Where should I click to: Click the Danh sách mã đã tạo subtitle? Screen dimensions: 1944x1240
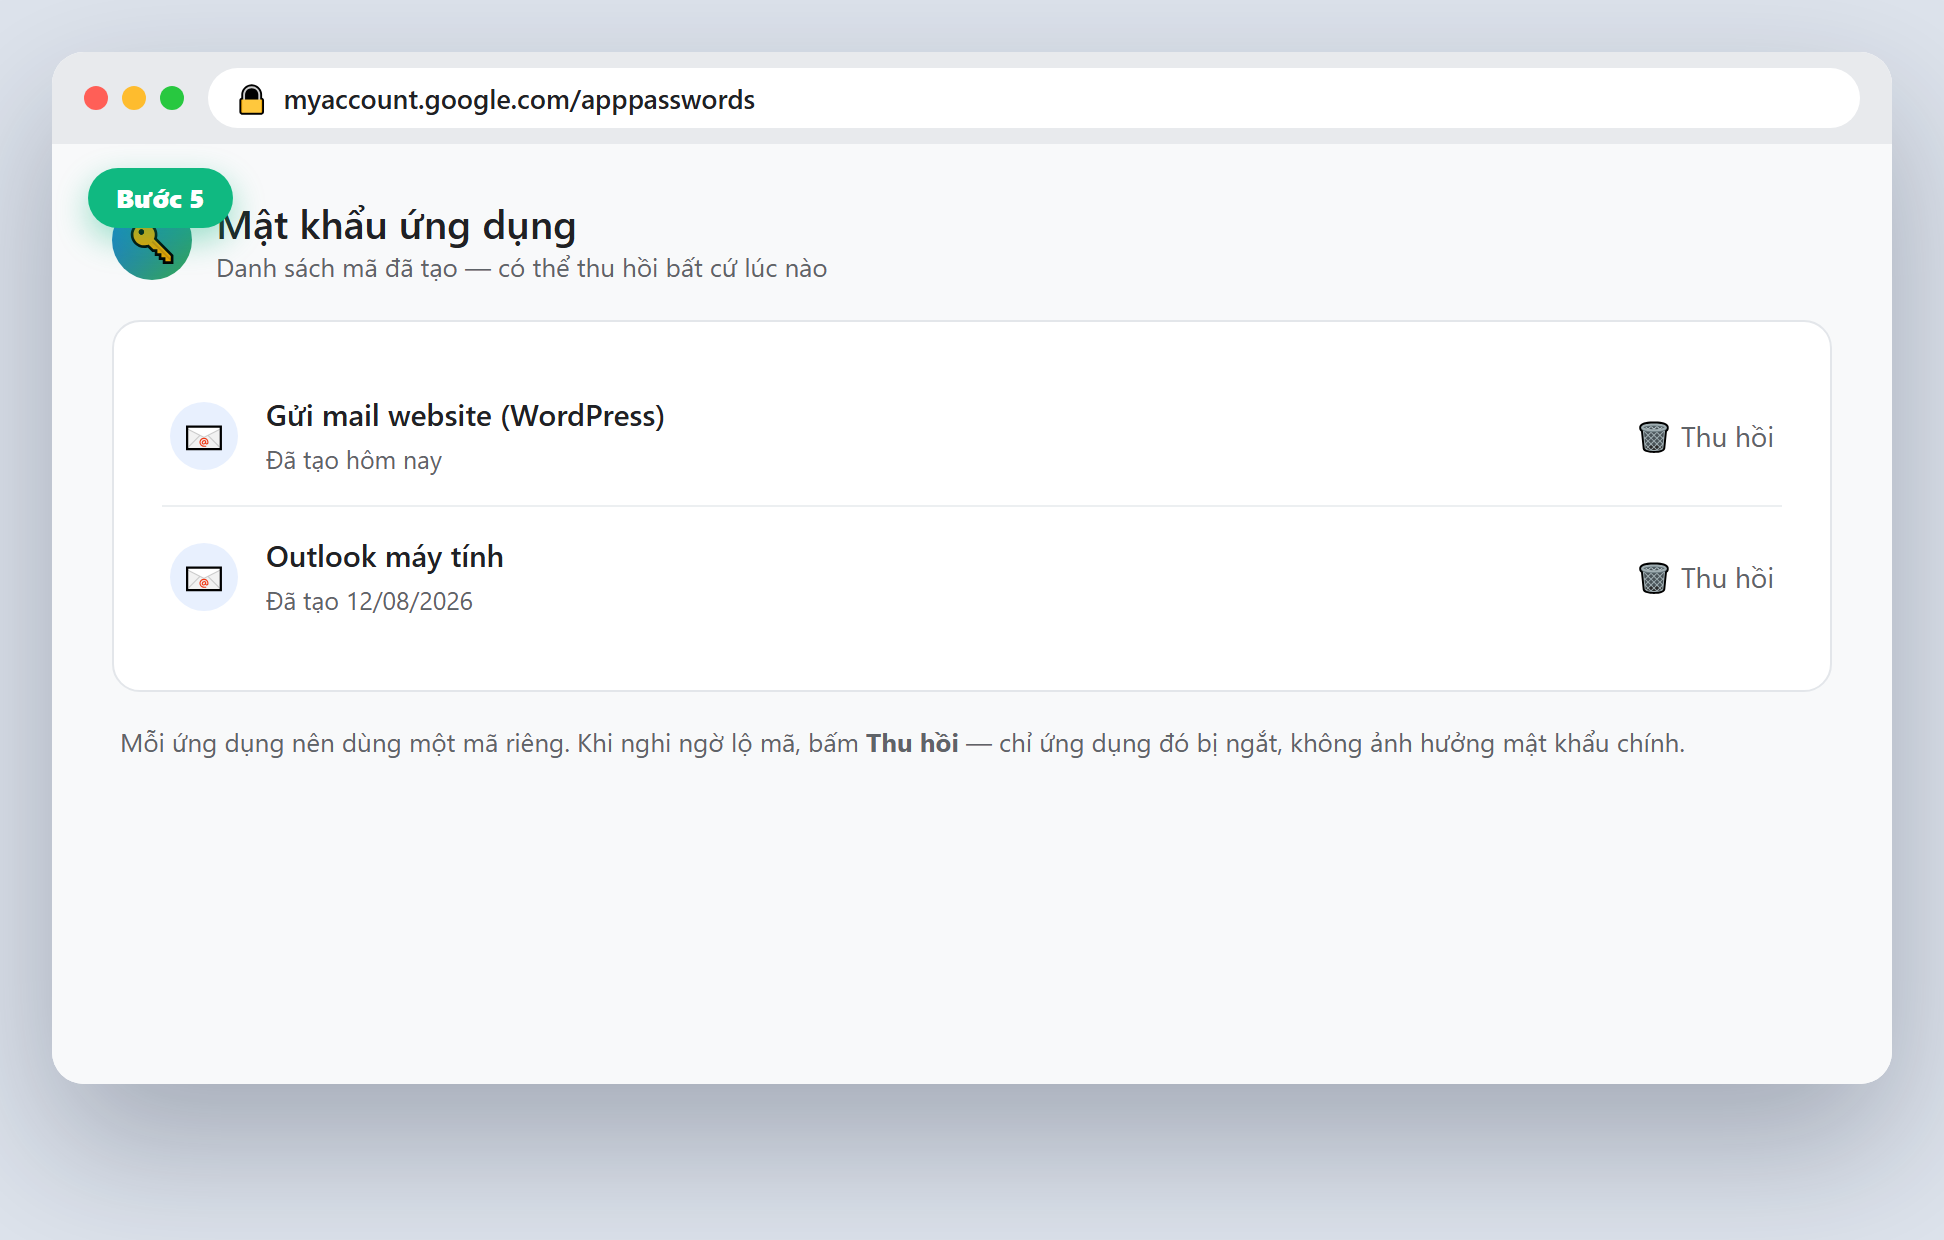pyautogui.click(x=522, y=269)
